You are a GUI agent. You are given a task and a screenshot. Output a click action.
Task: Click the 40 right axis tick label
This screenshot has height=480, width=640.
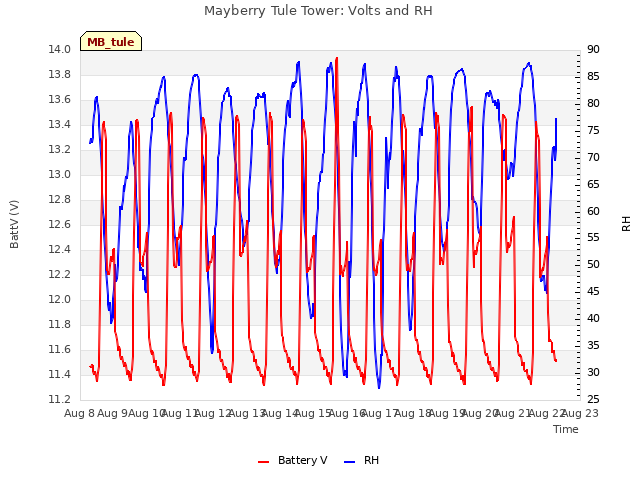[x=593, y=319]
